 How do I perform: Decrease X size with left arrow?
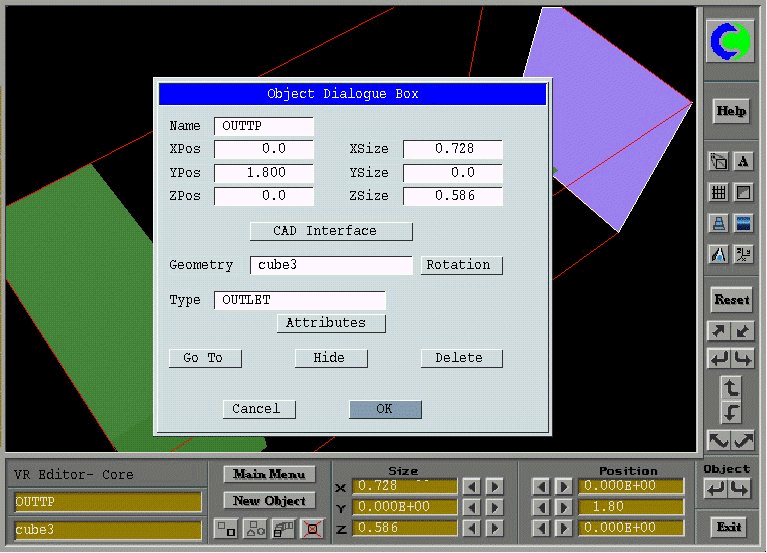471,487
